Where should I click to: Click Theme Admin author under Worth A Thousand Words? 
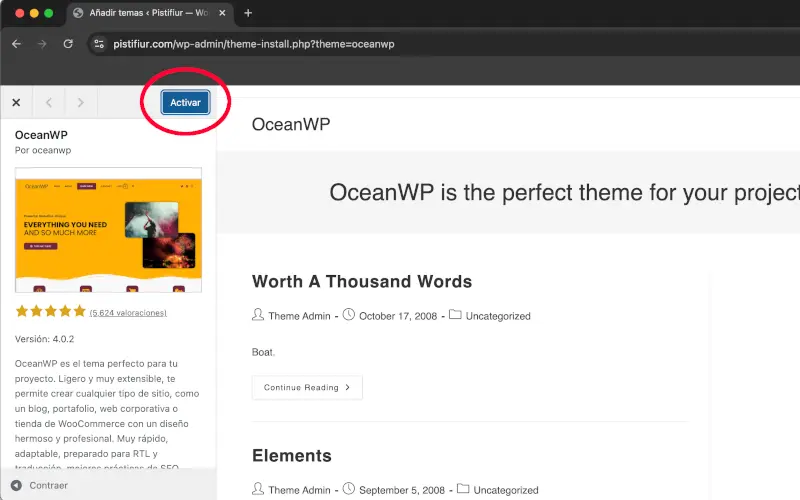tap(299, 316)
